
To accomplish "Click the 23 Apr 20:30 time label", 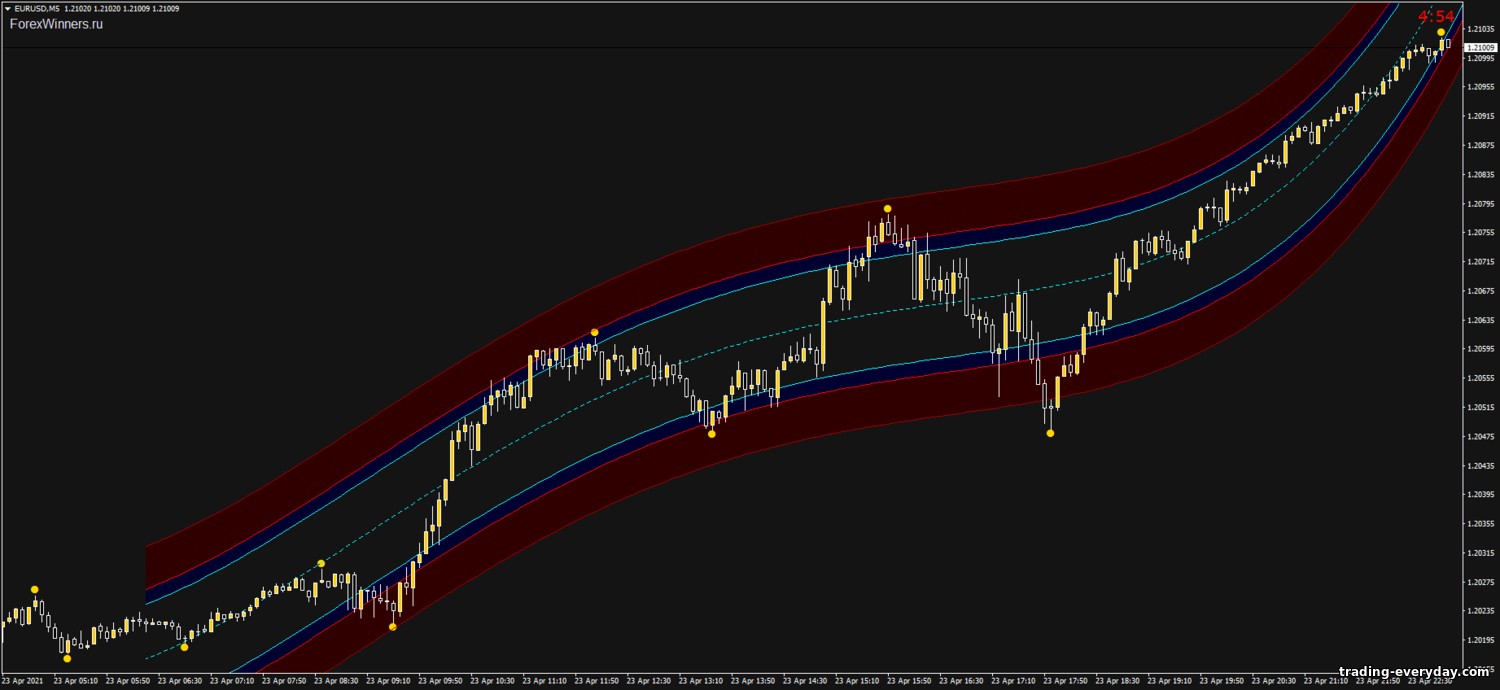I will coord(1272,682).
